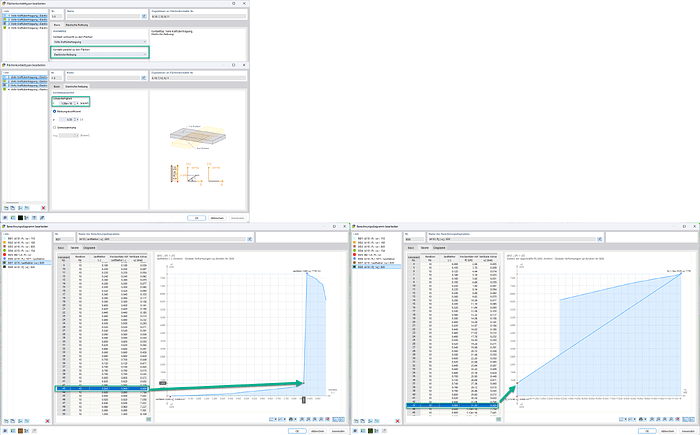The width and height of the screenshot is (700, 435).
Task: Click edit-name icon in upper Flächenkontakttypen dialog
Action: [x=144, y=16]
